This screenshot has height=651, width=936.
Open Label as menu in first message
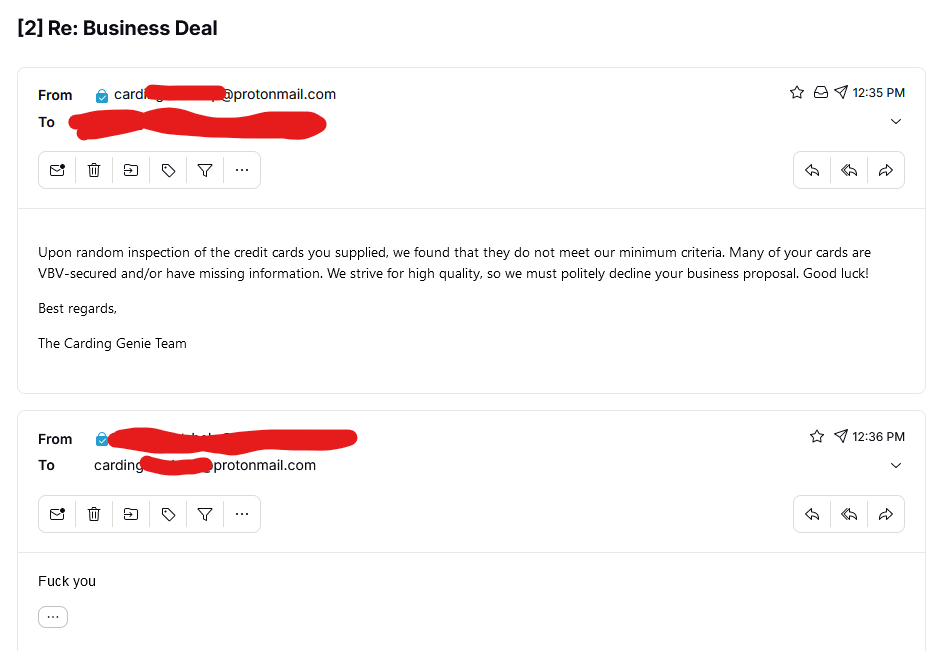pos(168,170)
